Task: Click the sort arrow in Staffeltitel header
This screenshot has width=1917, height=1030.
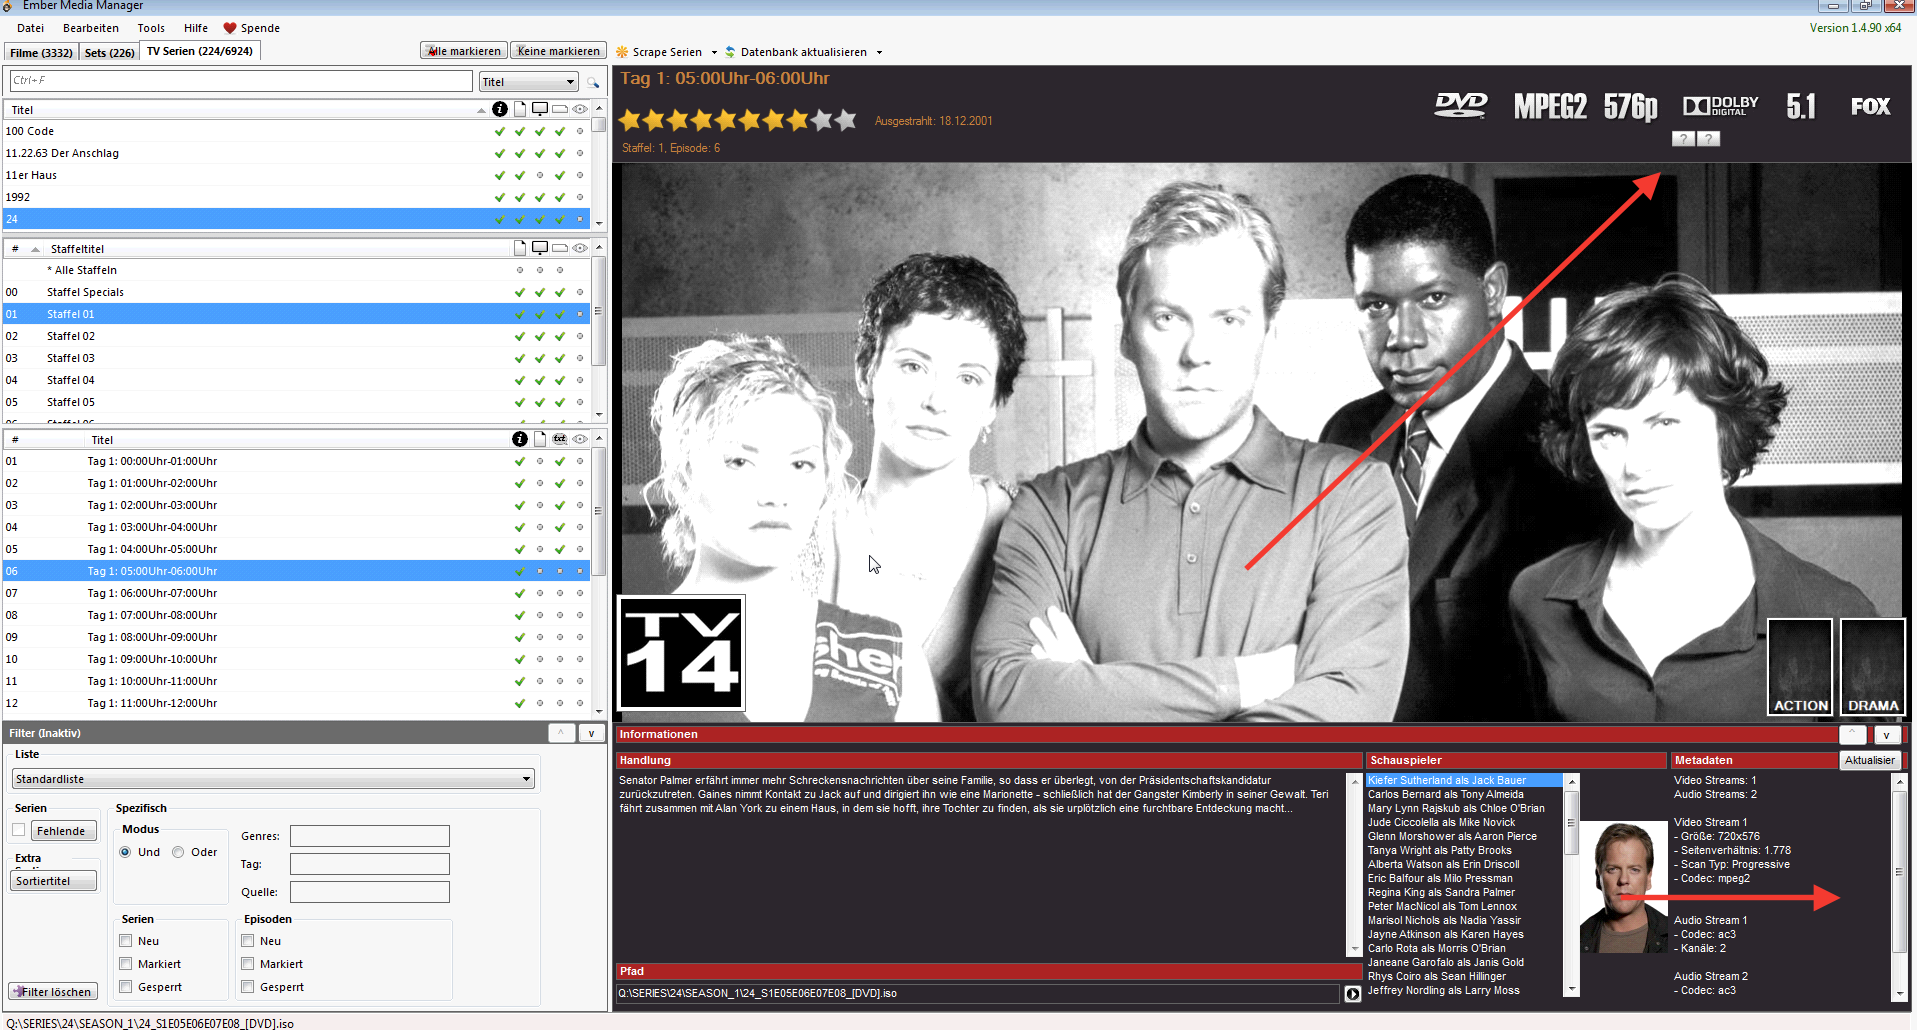Action: (x=35, y=249)
